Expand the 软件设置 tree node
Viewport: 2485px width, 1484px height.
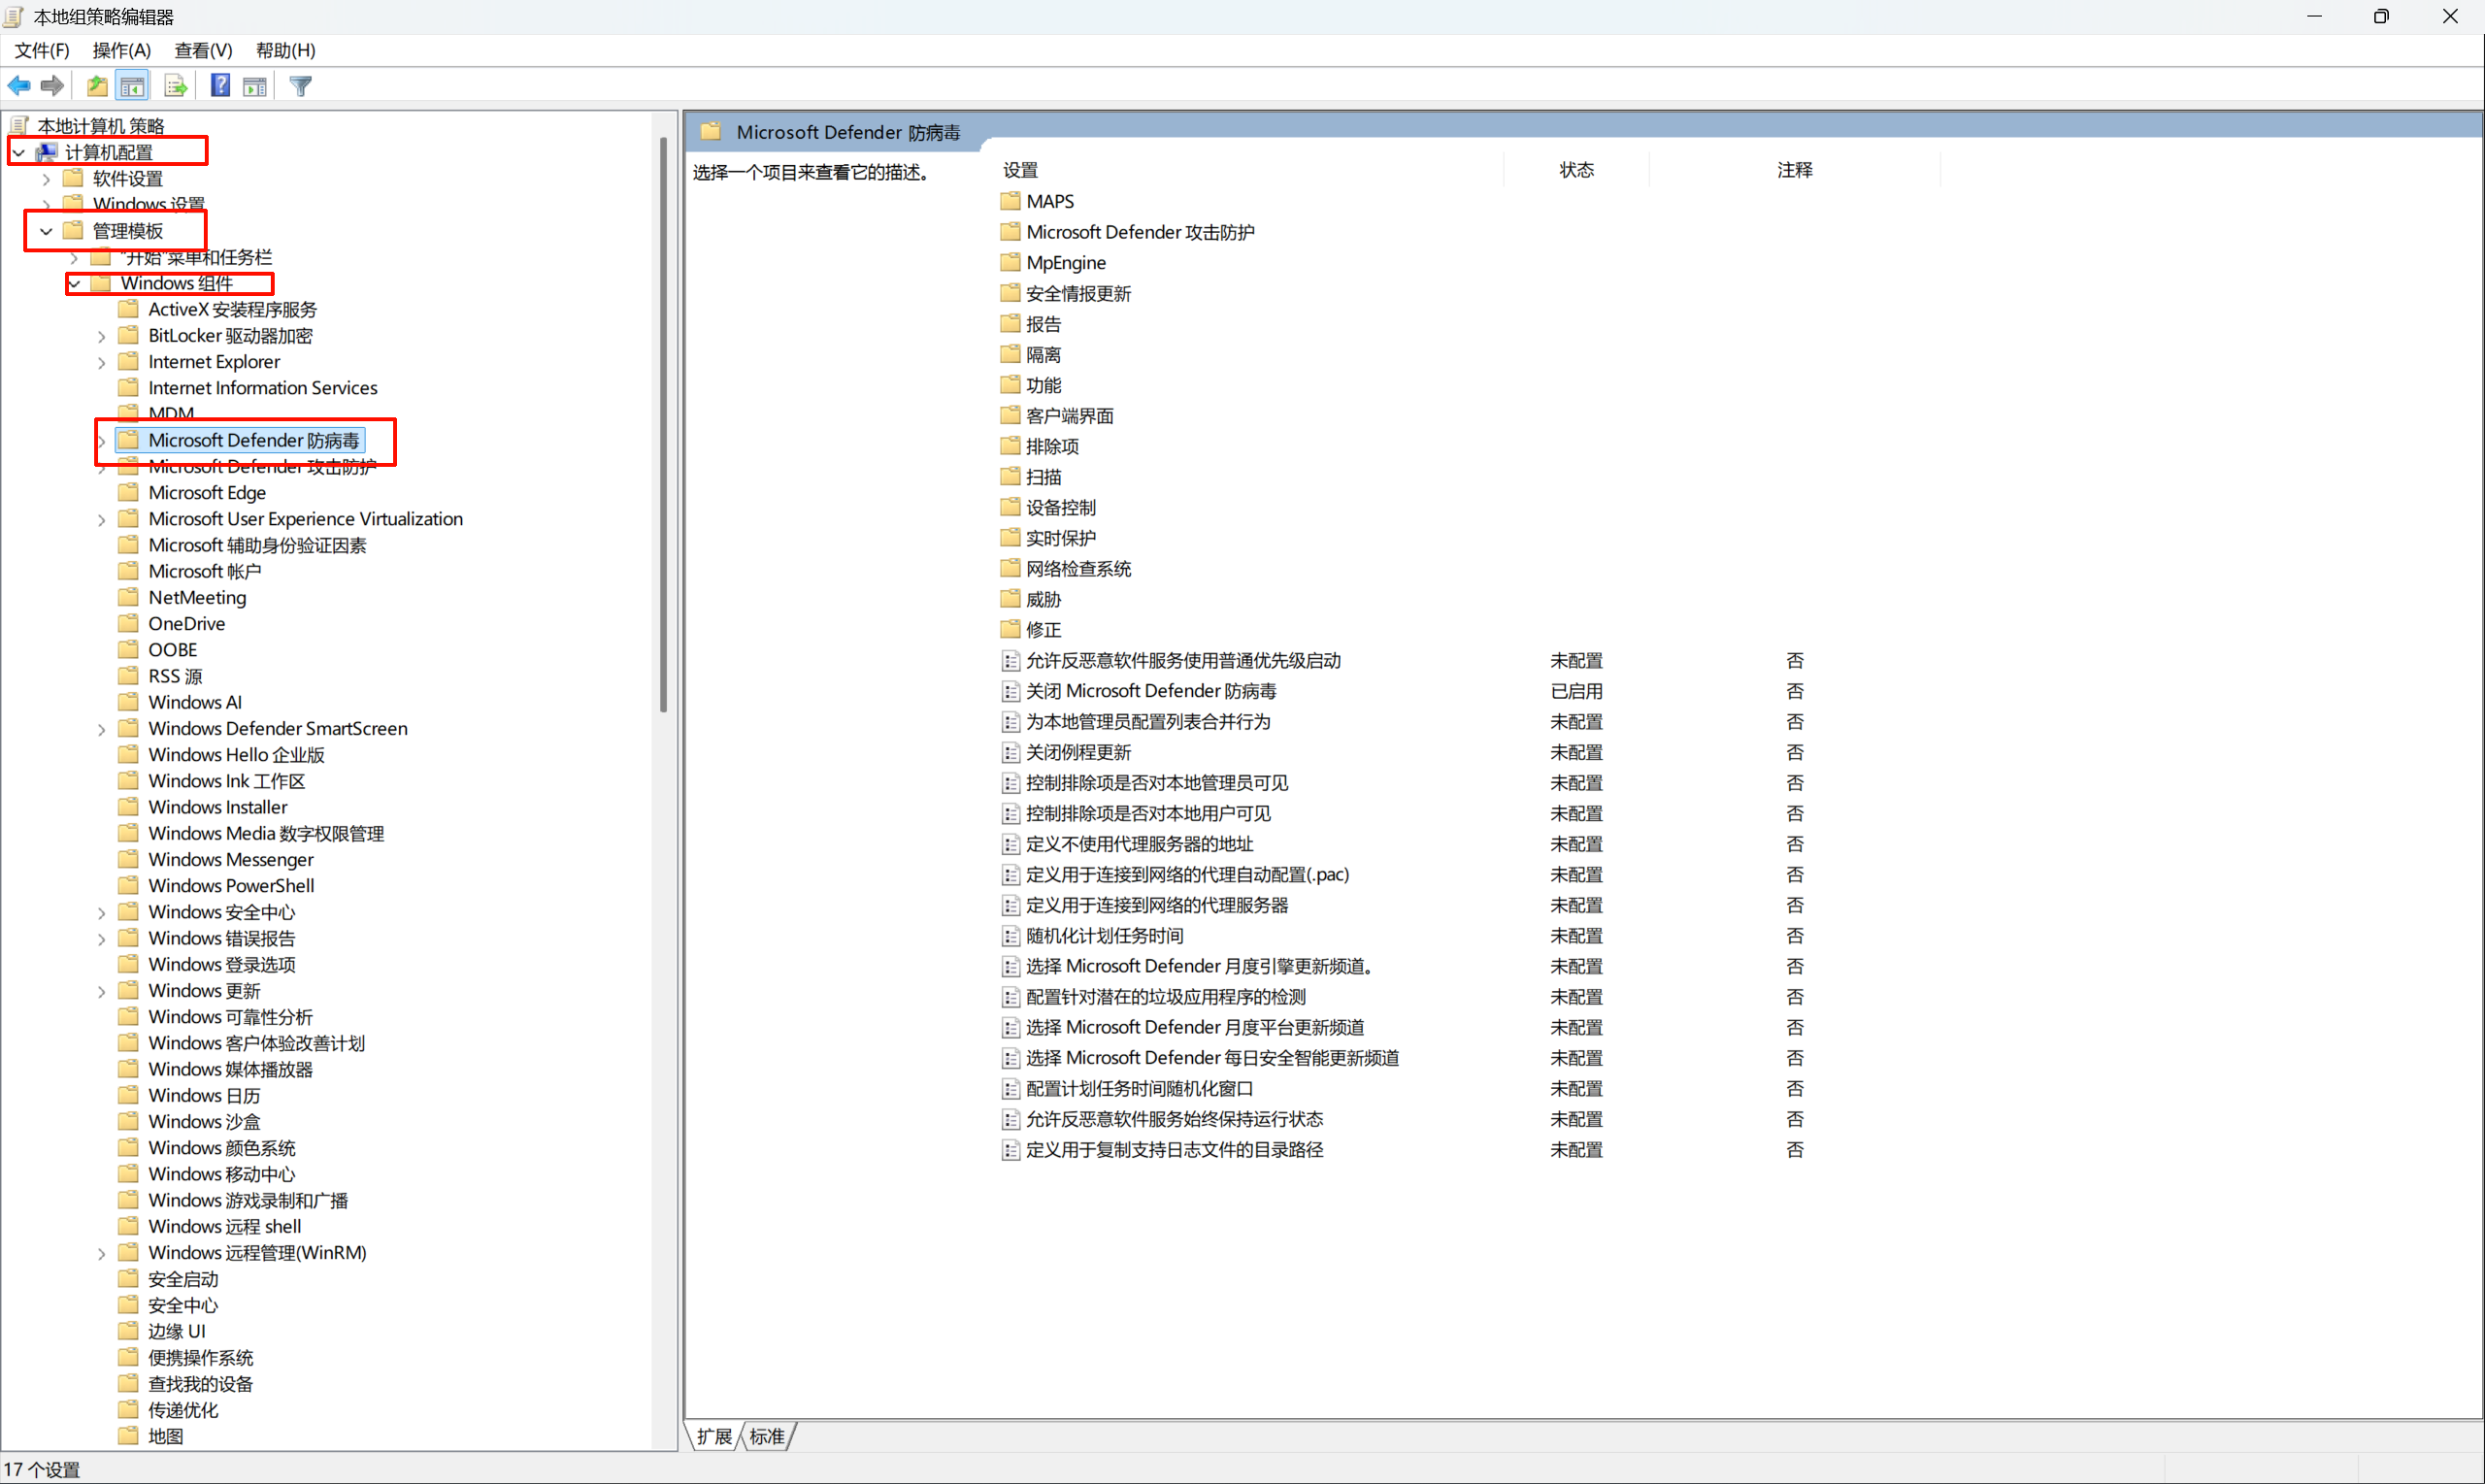pyautogui.click(x=46, y=179)
